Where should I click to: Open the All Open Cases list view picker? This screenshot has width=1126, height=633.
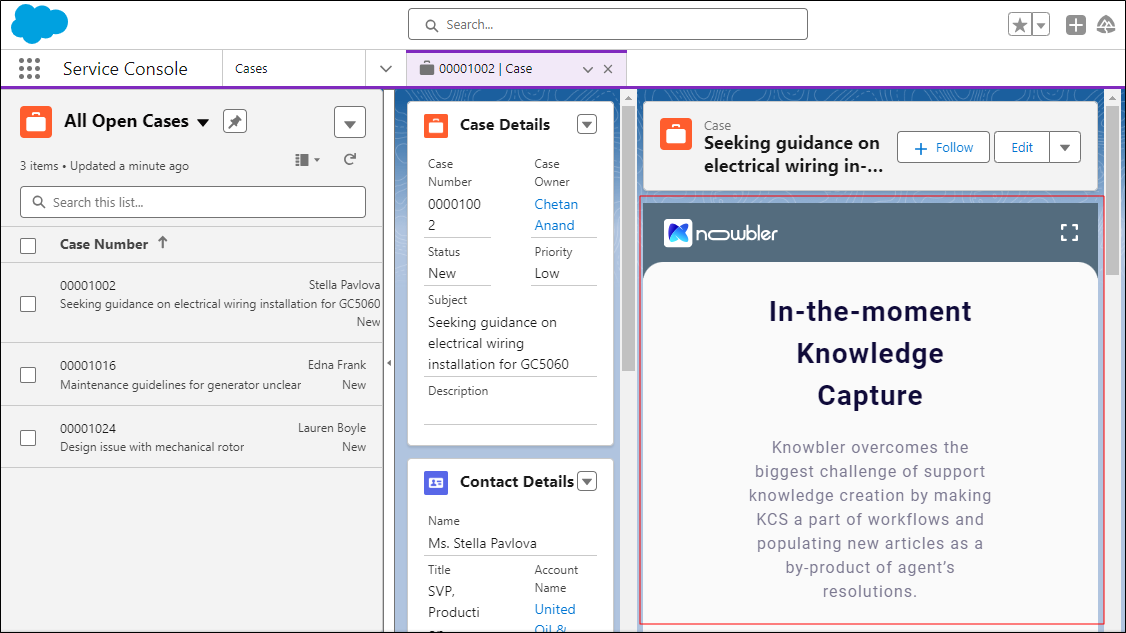[x=203, y=122]
